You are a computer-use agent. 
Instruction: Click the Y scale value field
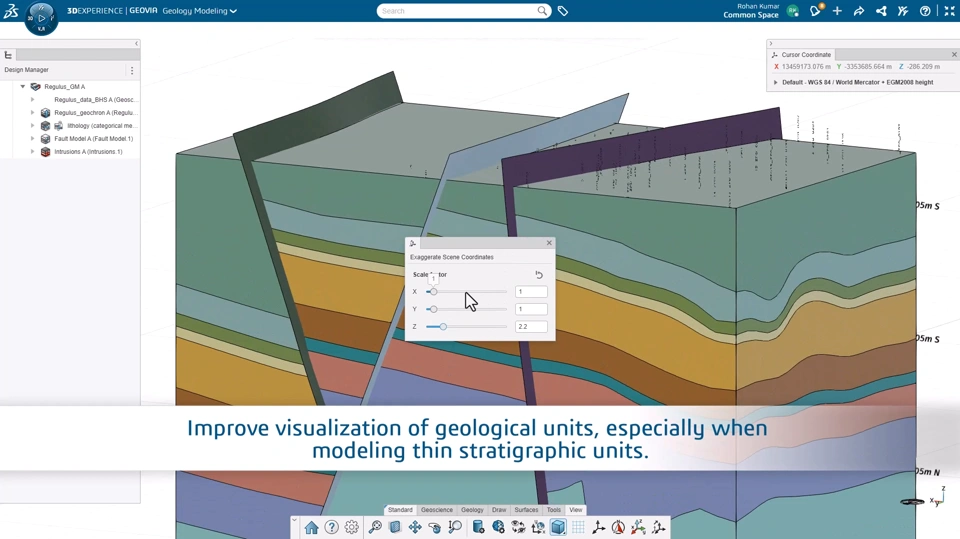click(531, 309)
